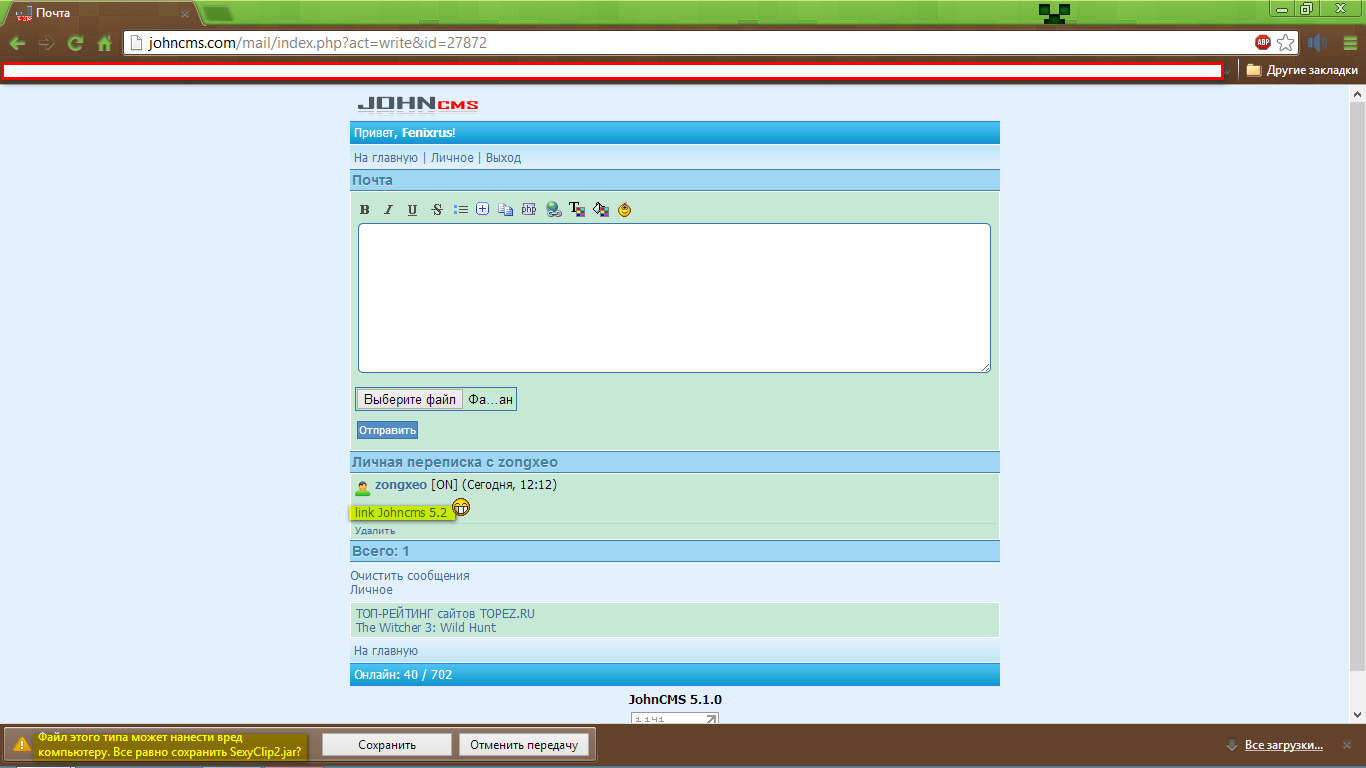Screen dimensions: 1366x768
Task: Open the browser home page
Action: coord(104,43)
